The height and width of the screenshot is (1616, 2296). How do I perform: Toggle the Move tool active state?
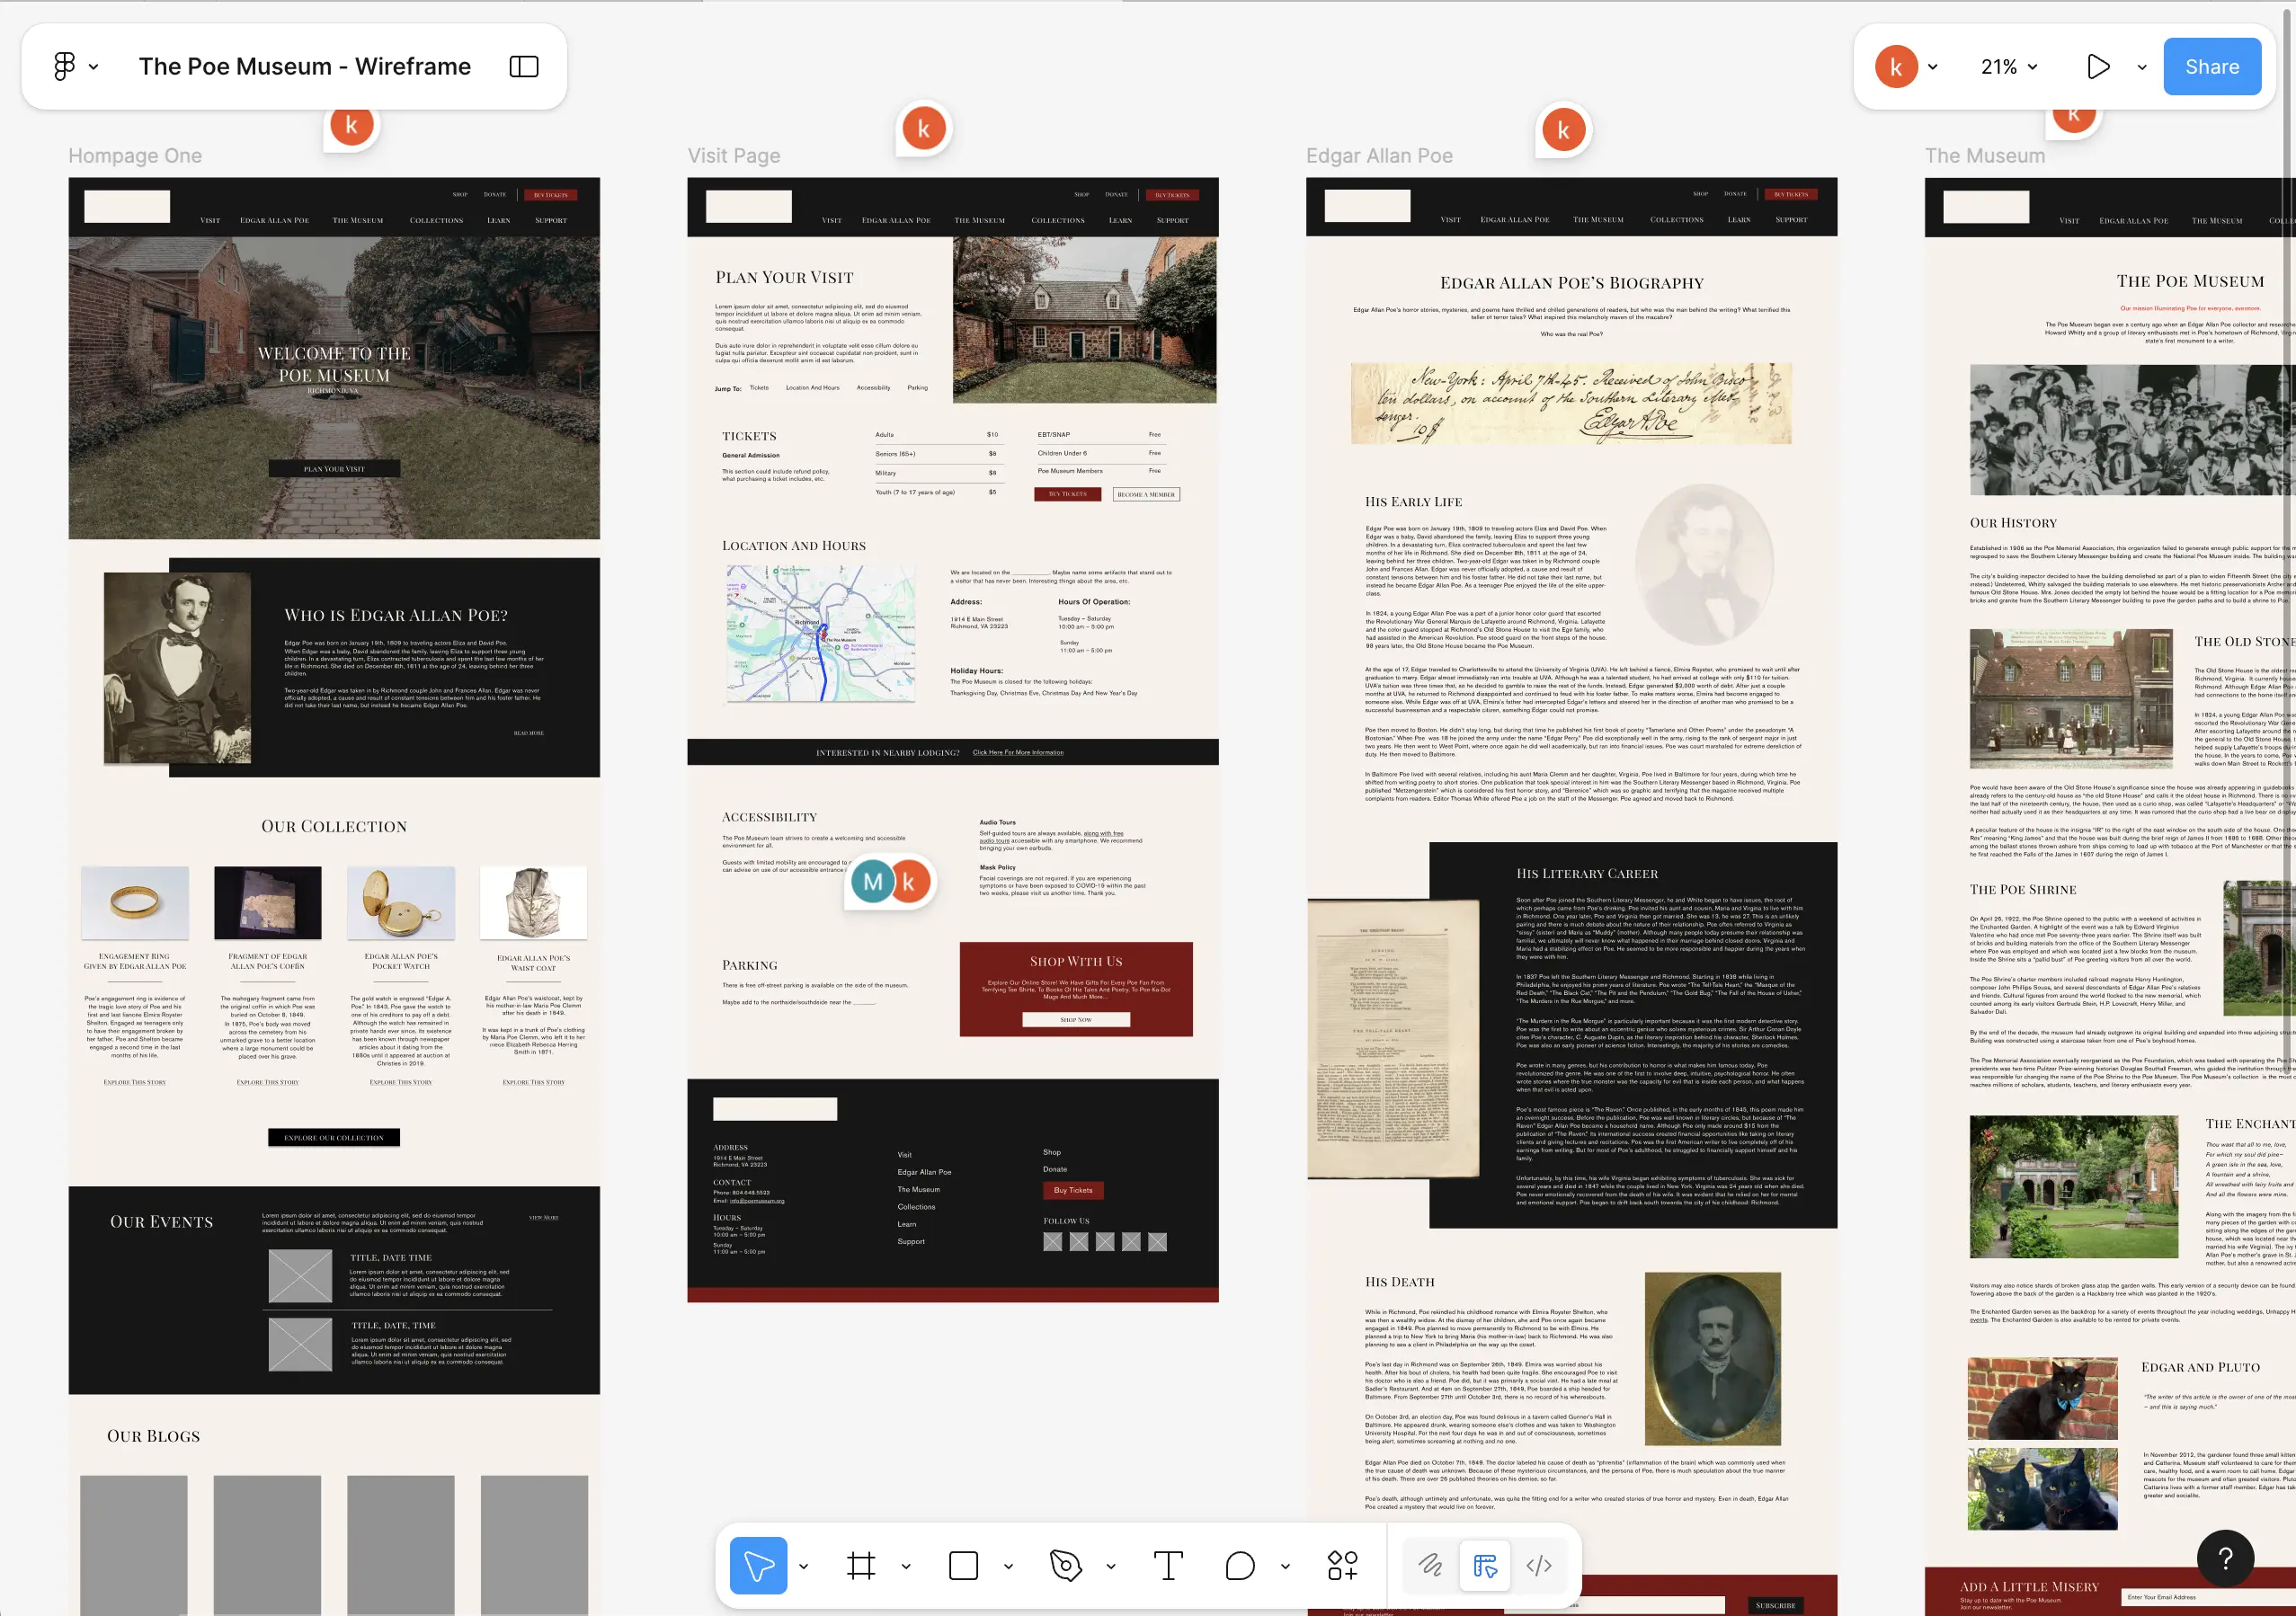(x=760, y=1565)
